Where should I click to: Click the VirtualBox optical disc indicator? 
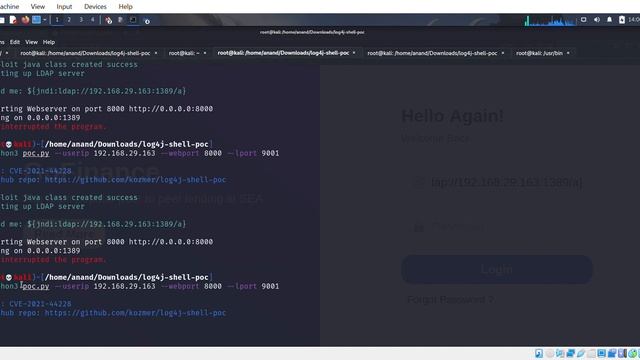point(549,353)
